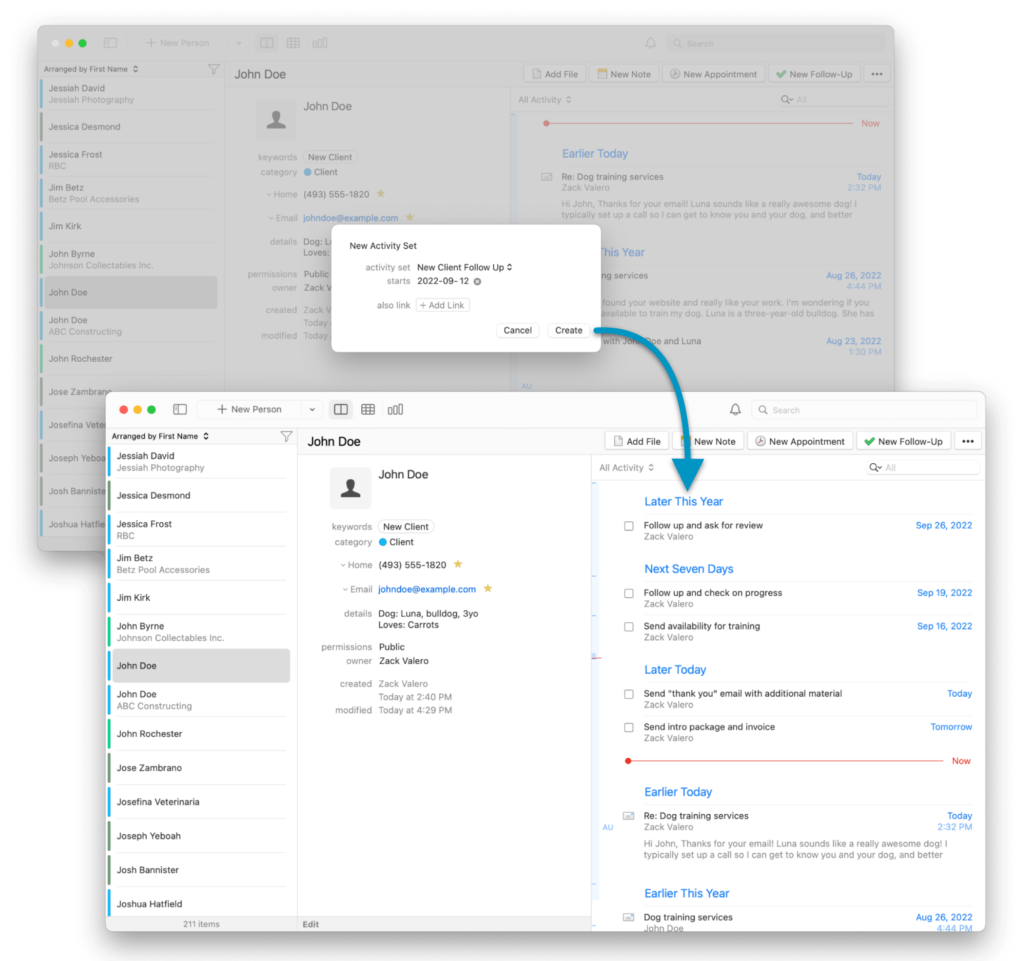
Task: Click New Note button in front window
Action: pyautogui.click(x=709, y=441)
